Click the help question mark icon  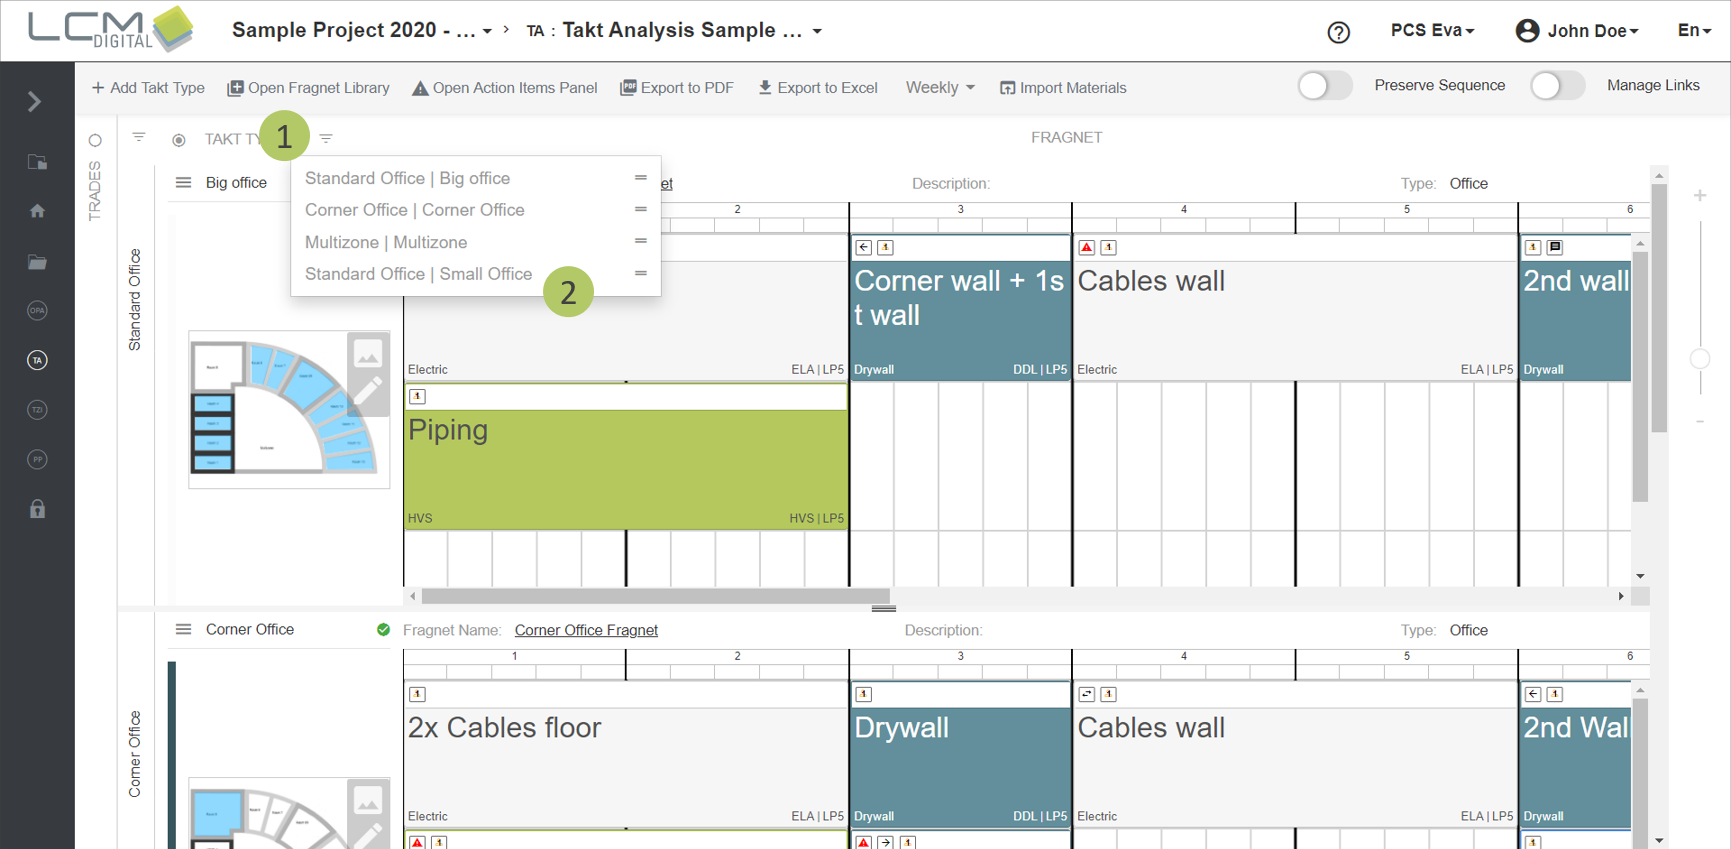pyautogui.click(x=1338, y=32)
